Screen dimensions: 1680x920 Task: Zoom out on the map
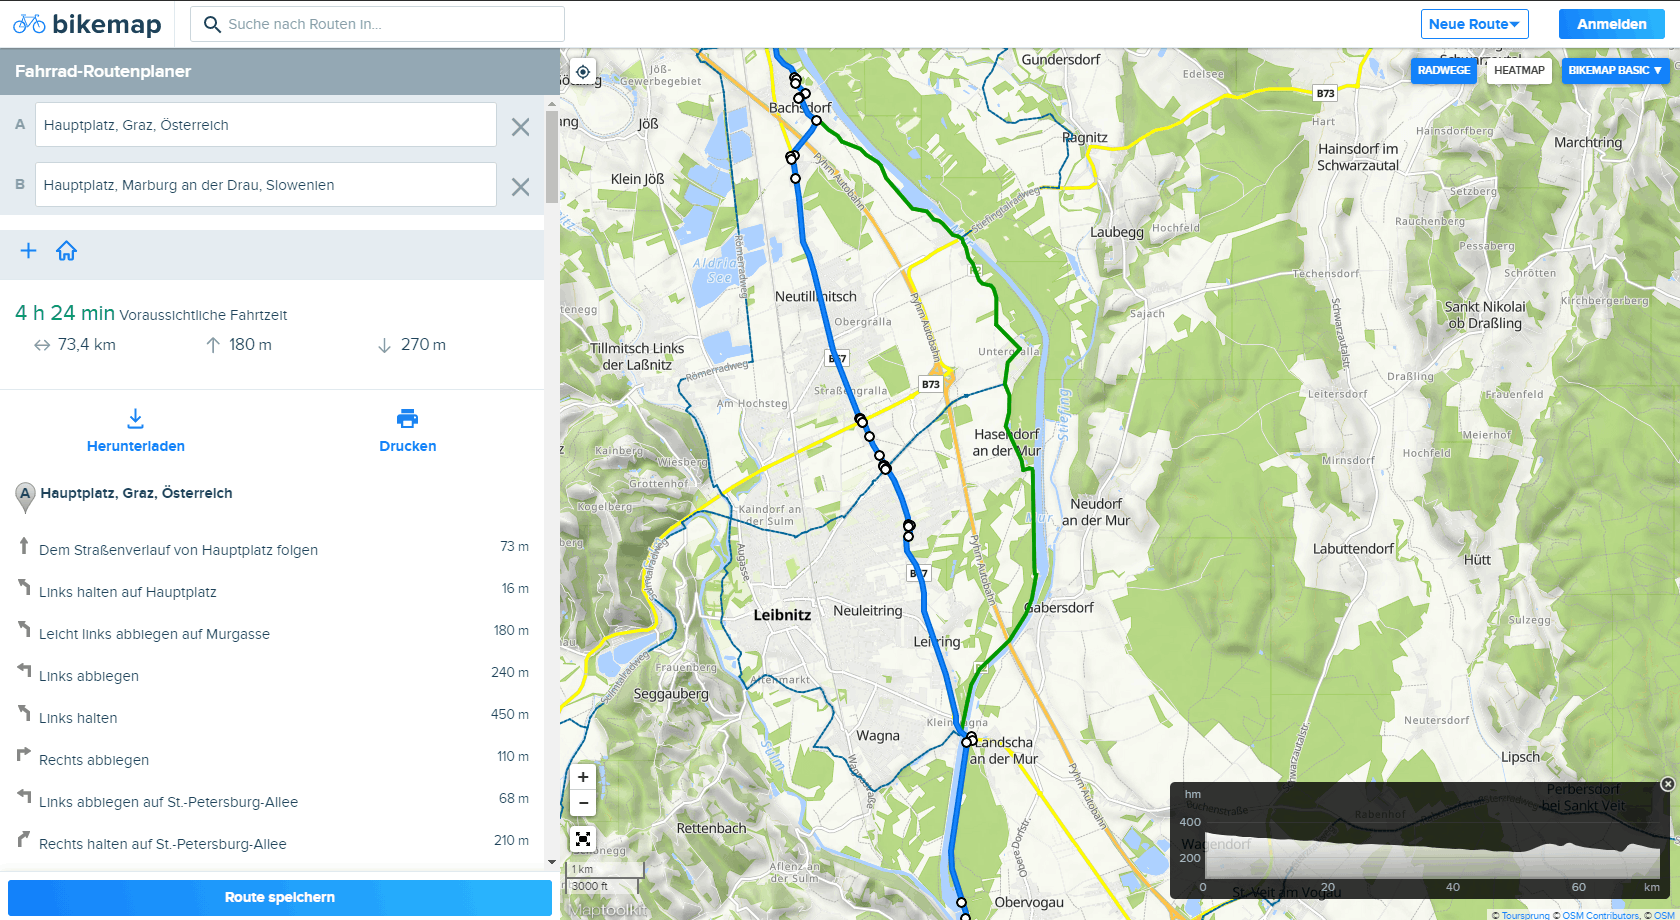[x=583, y=803]
